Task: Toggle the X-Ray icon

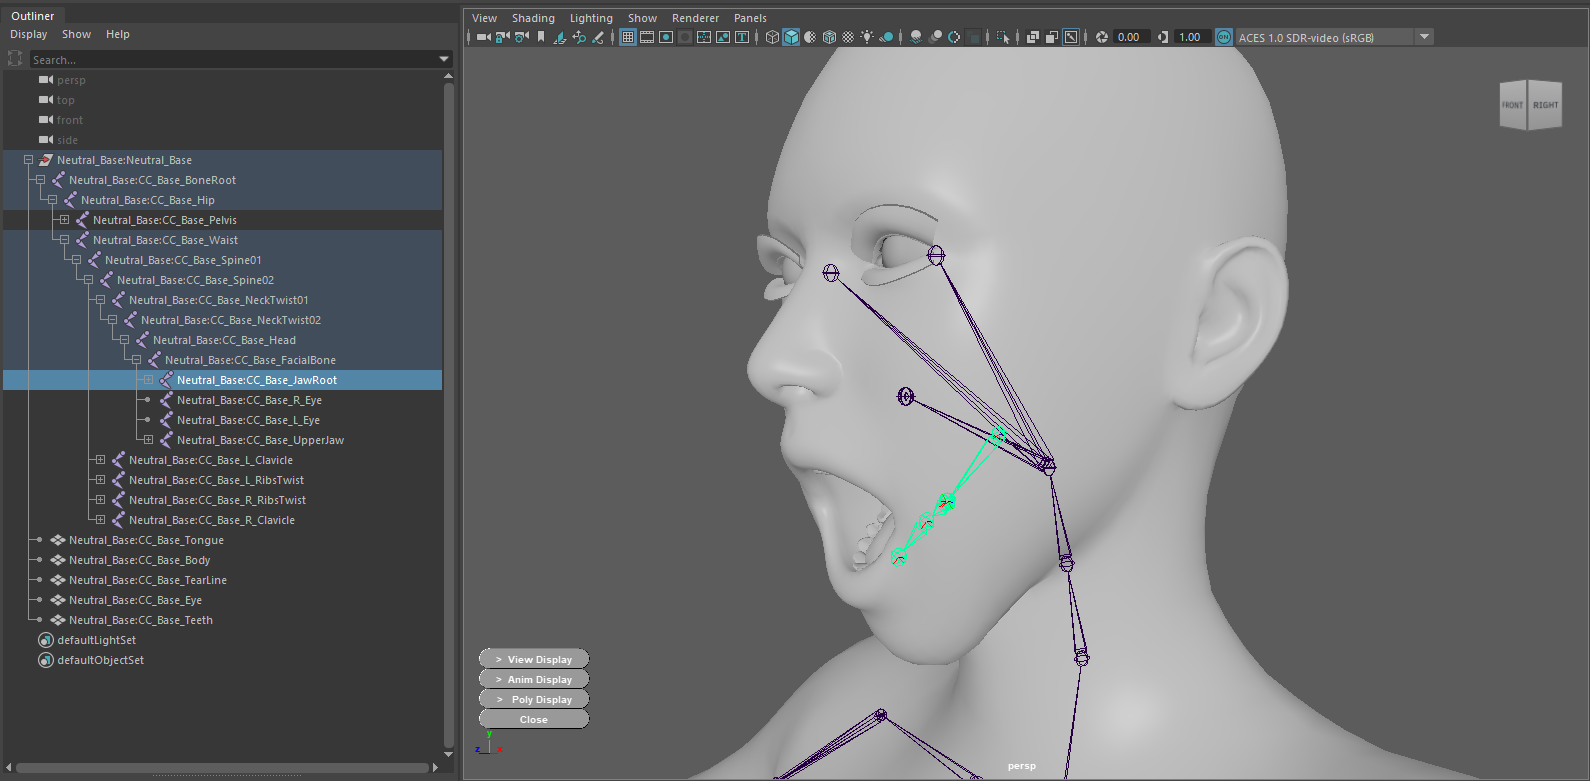Action: pos(1033,37)
